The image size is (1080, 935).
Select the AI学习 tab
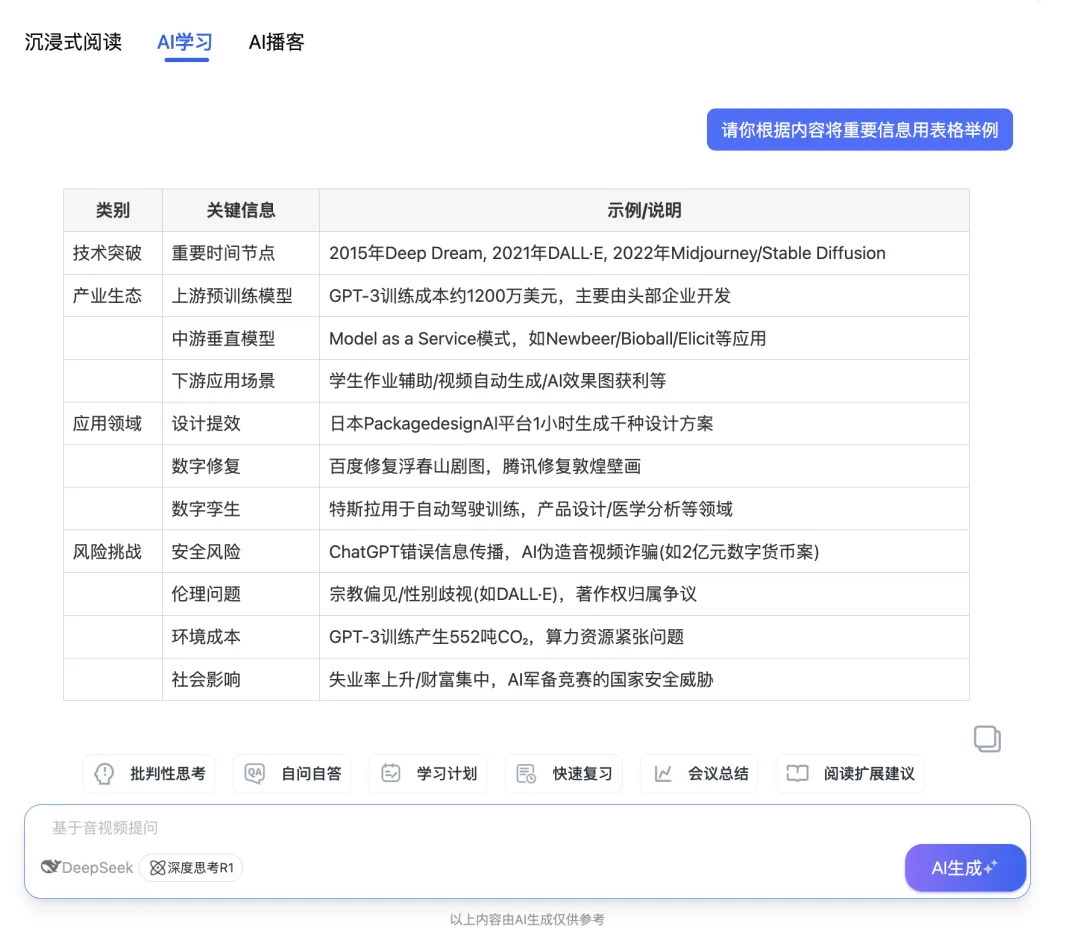[185, 42]
